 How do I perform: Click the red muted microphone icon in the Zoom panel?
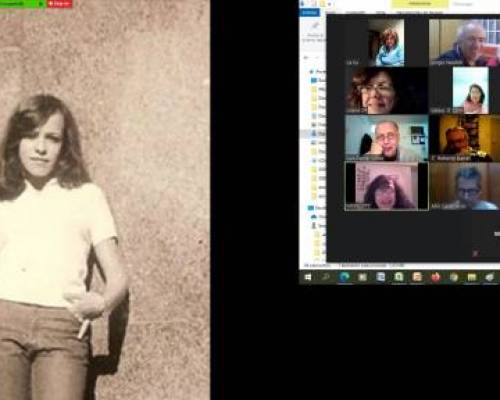point(476,254)
